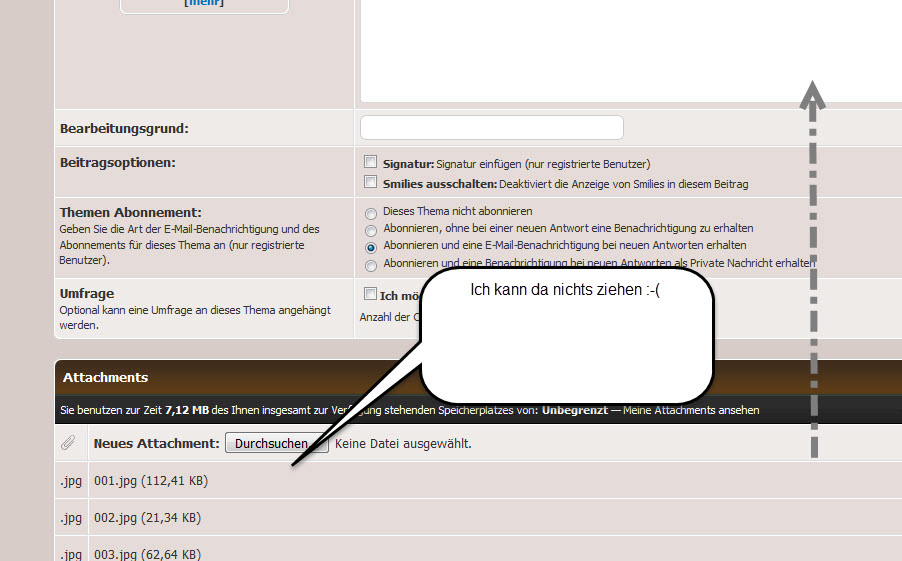Click into the Bearbeitungsgrund text field
The width and height of the screenshot is (902, 561).
(491, 128)
